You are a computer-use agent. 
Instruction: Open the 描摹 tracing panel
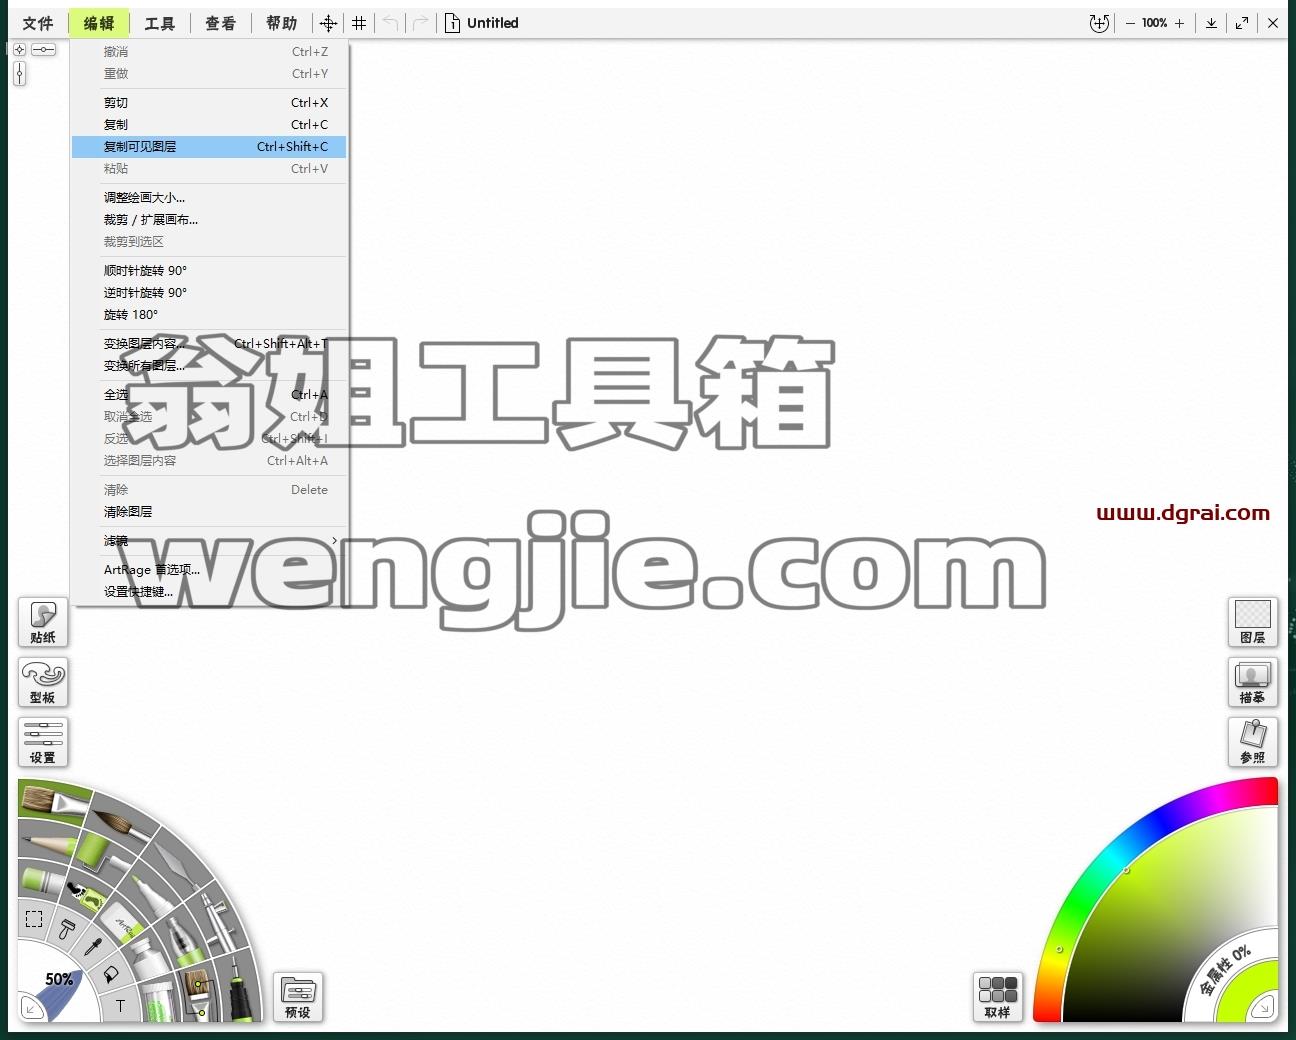[x=1253, y=682]
